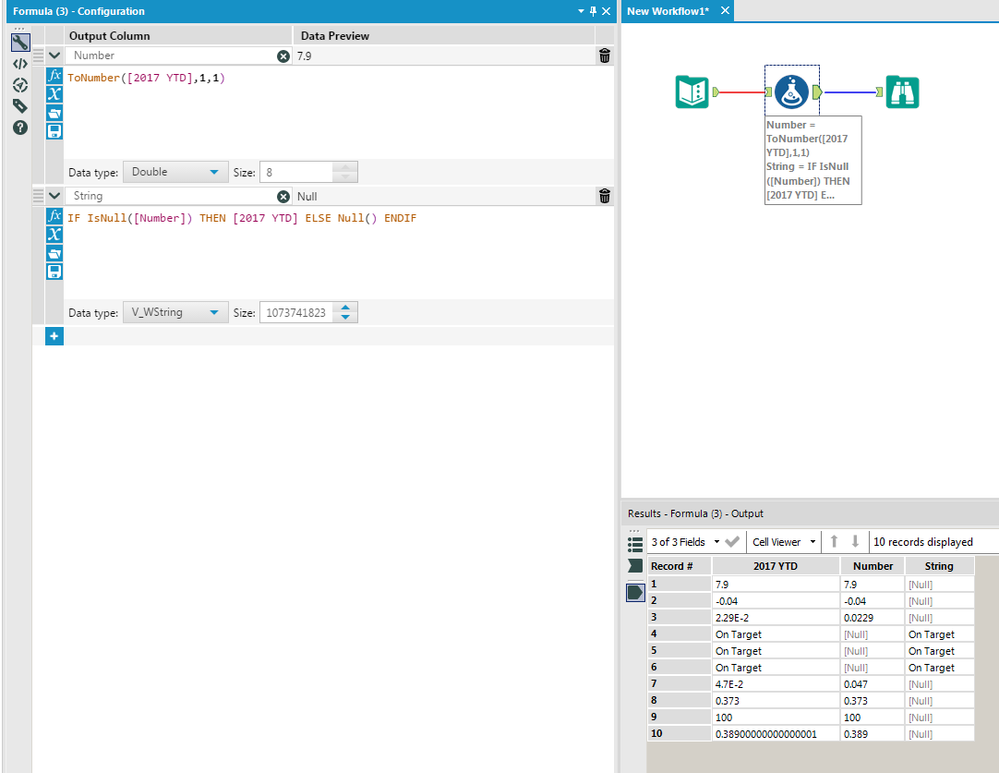Click the Number column header in results
The height and width of the screenshot is (773, 999).
tap(873, 566)
